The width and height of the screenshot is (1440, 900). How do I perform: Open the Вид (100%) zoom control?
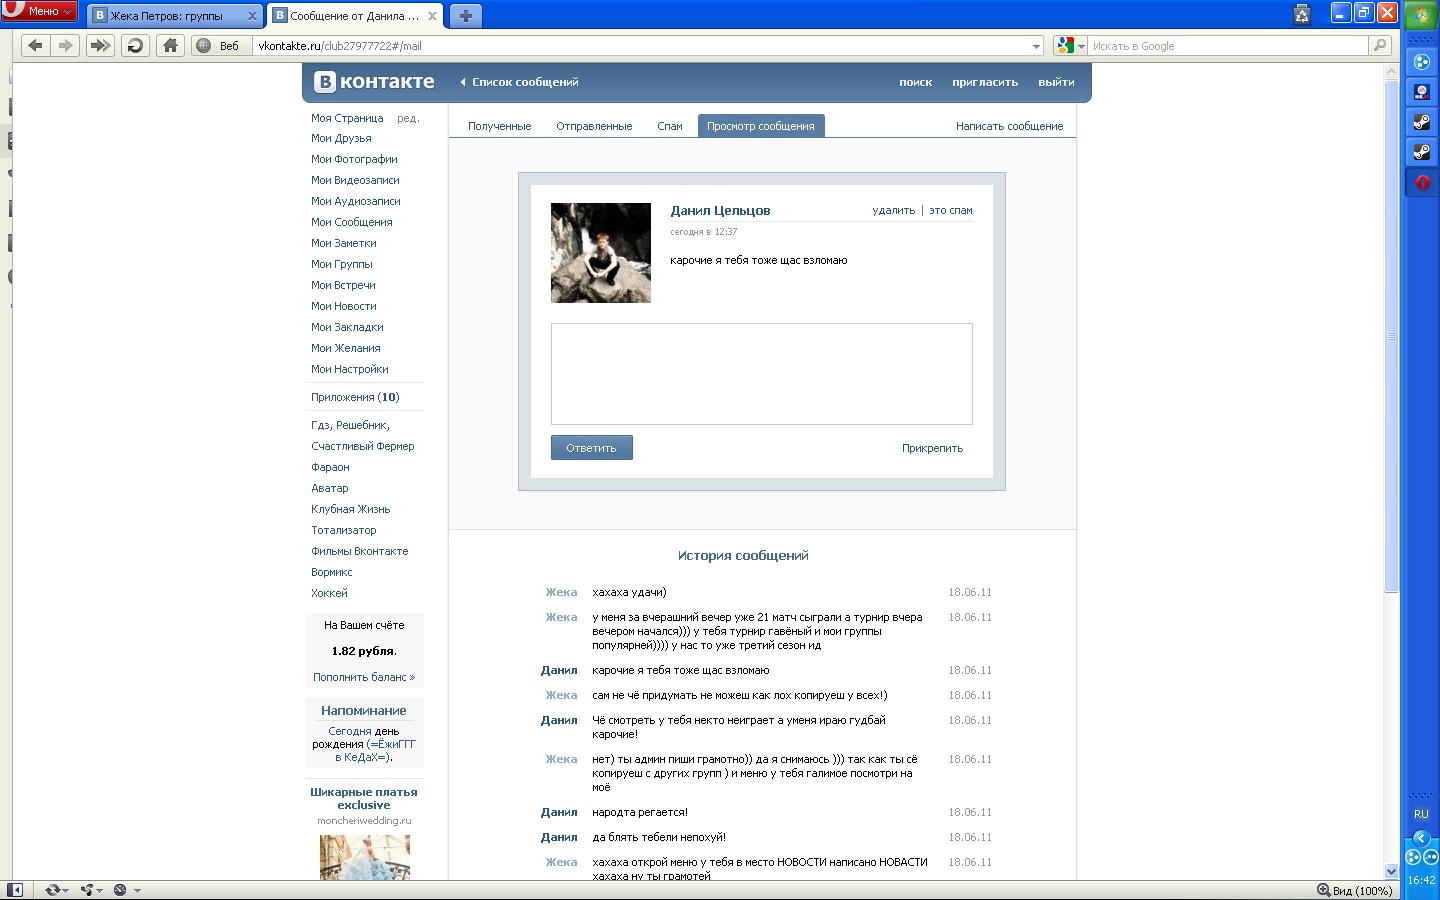click(1354, 890)
